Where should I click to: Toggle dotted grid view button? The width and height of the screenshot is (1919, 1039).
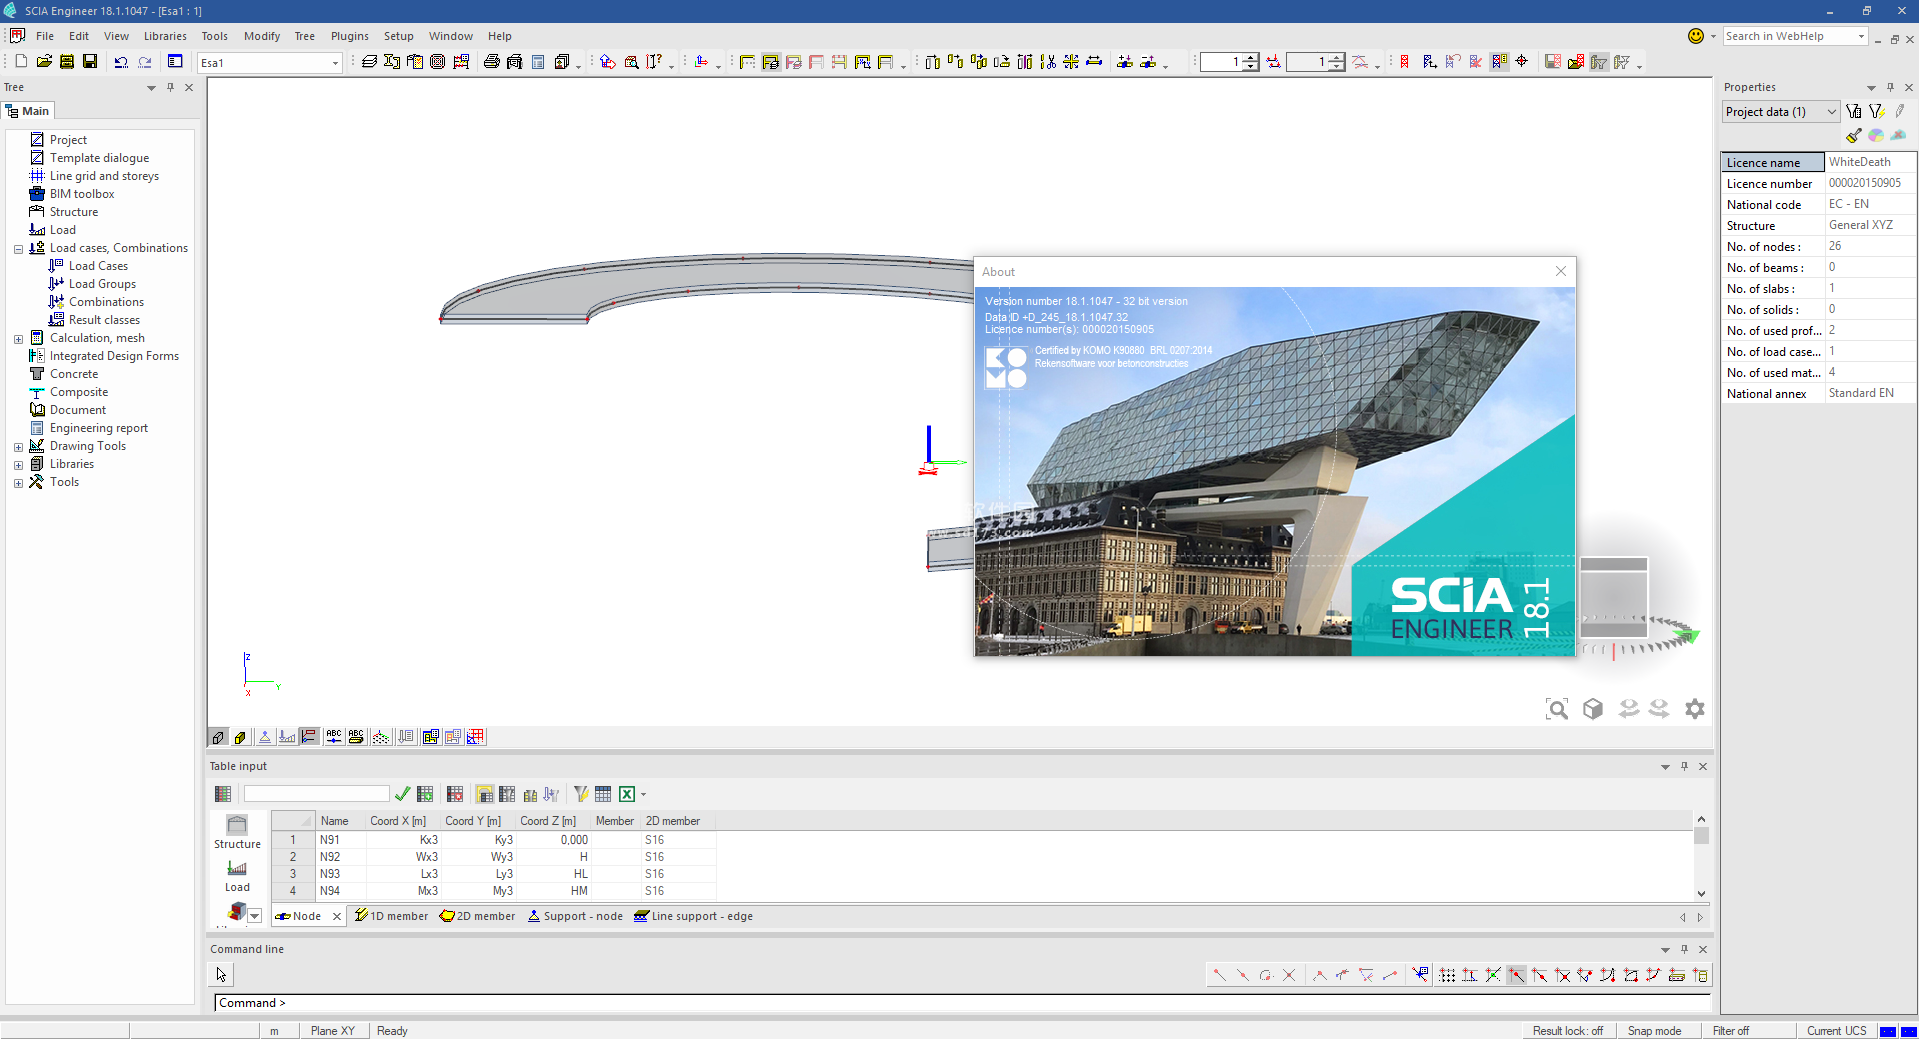pyautogui.click(x=381, y=737)
